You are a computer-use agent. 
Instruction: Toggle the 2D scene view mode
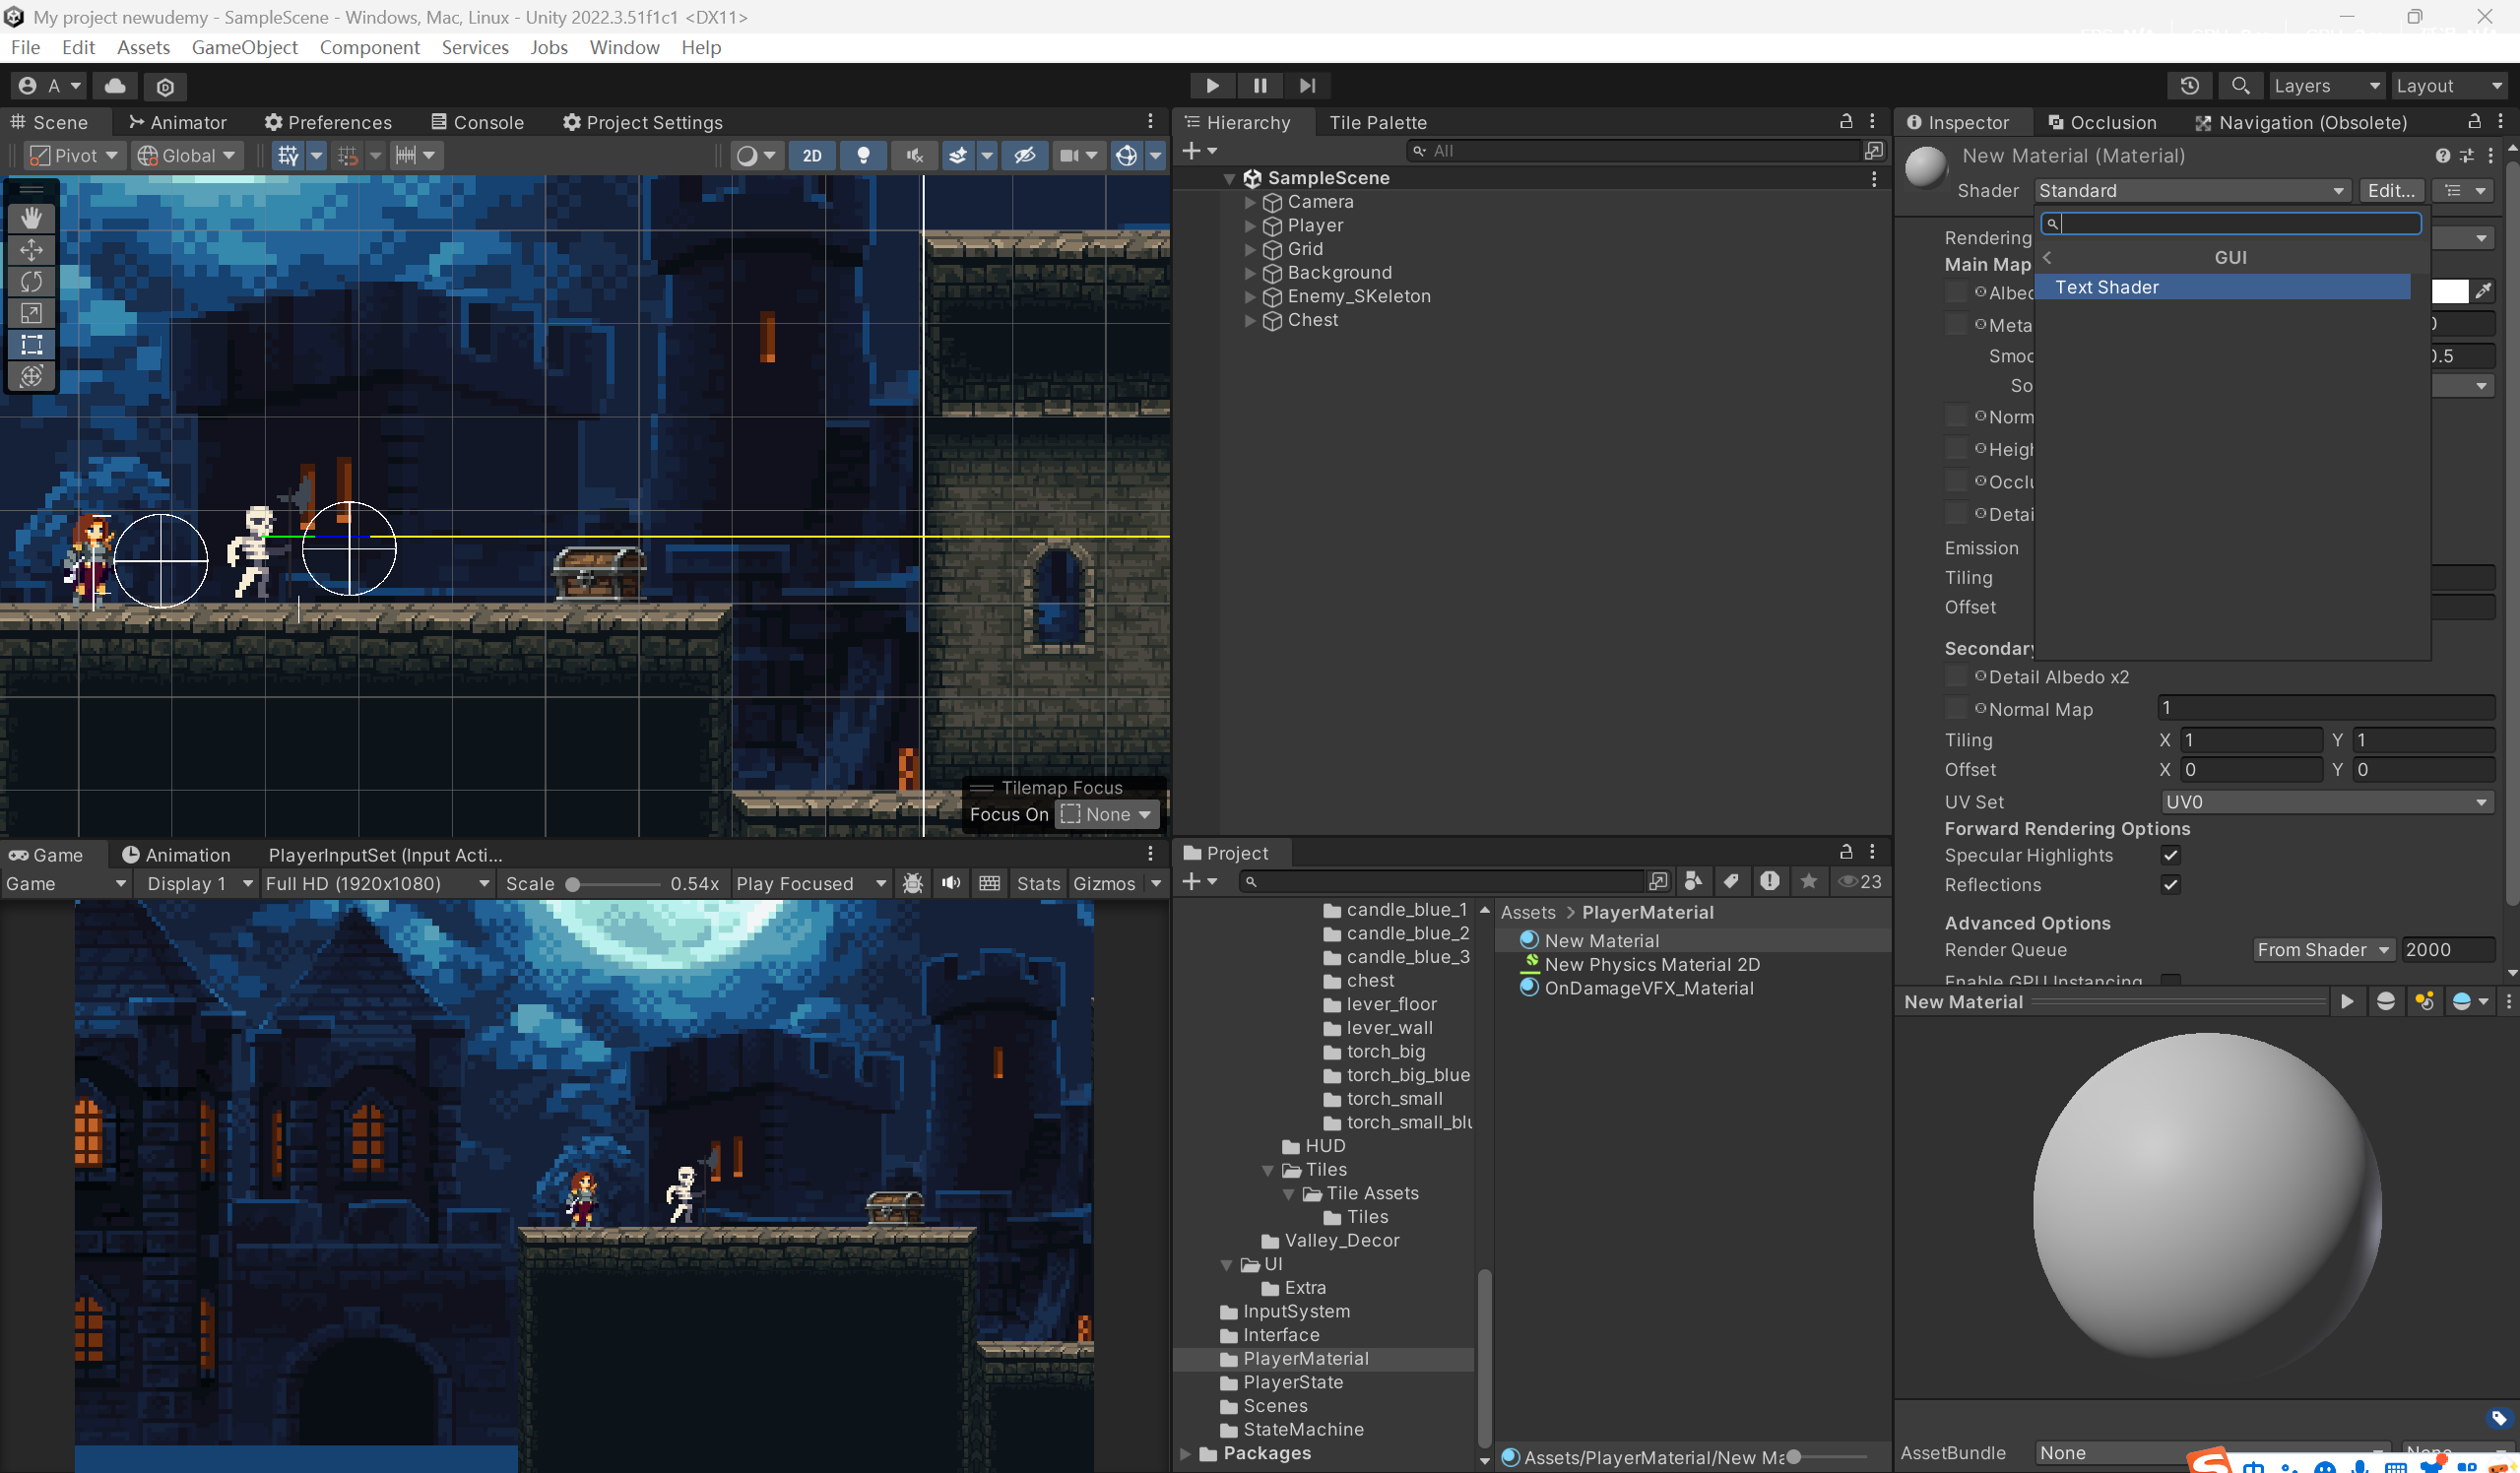tap(812, 155)
